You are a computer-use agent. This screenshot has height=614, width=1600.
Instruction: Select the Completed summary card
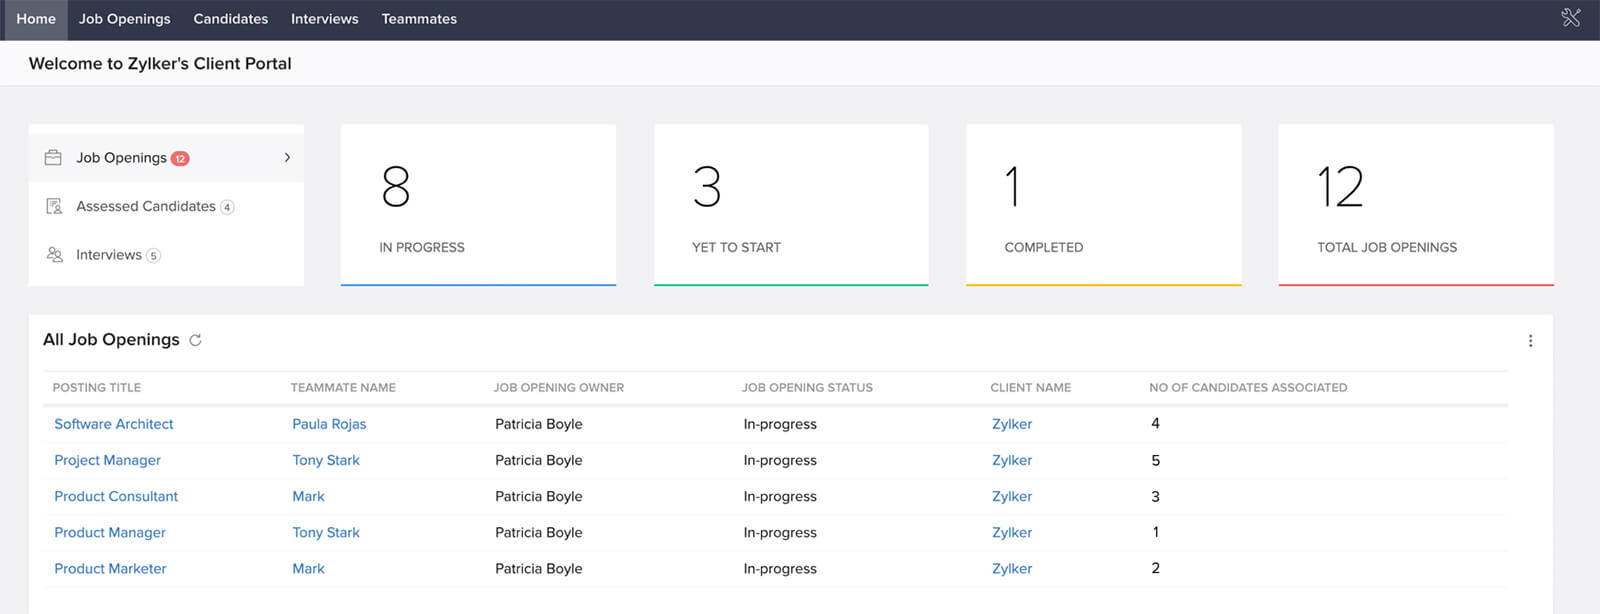coord(1103,205)
